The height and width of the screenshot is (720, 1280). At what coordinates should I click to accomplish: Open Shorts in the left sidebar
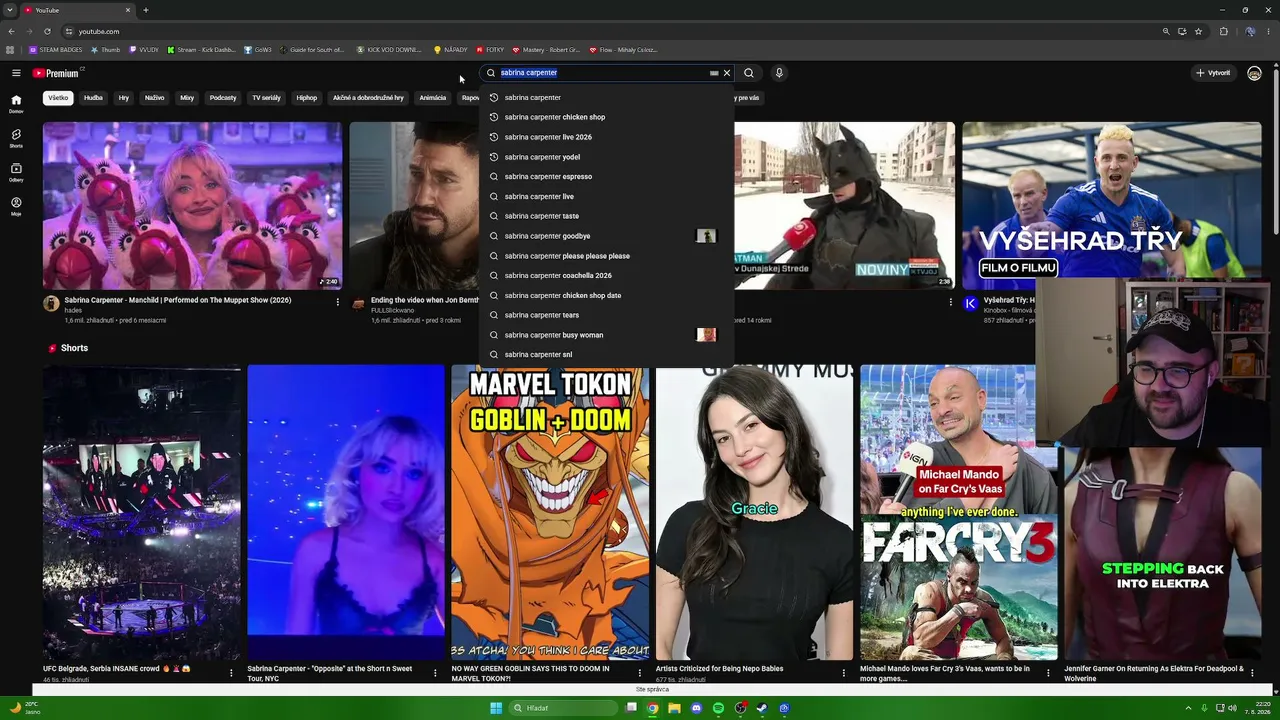[16, 138]
